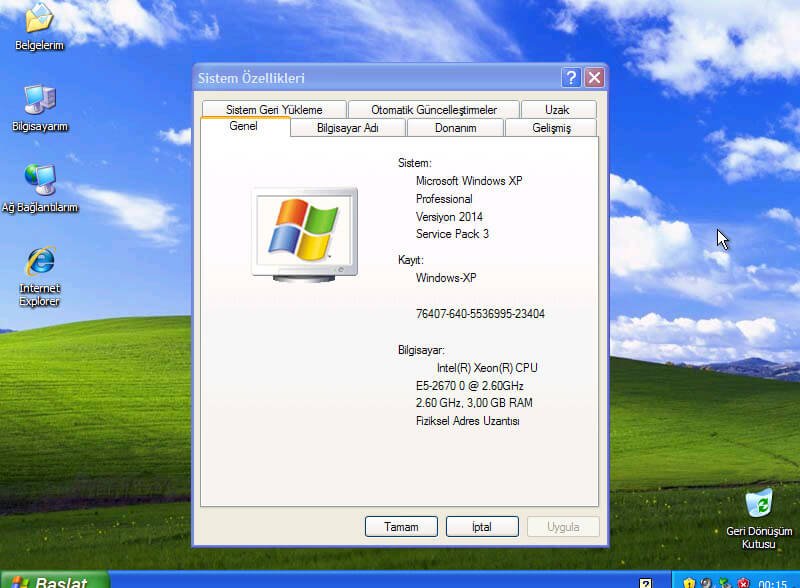Click the 'Fiziksel Adres Uzantısı' text

point(467,421)
